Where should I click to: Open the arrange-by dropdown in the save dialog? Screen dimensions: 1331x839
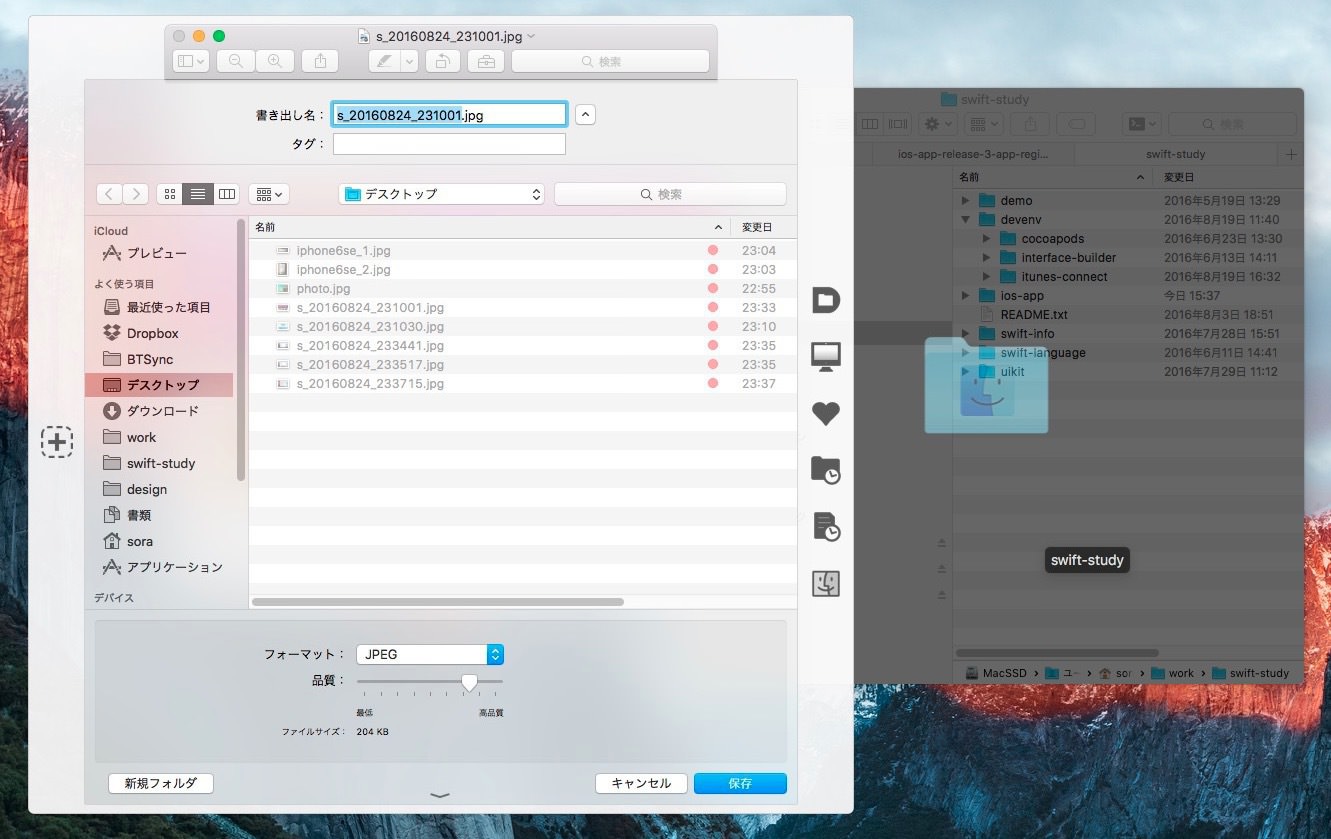pyautogui.click(x=268, y=194)
